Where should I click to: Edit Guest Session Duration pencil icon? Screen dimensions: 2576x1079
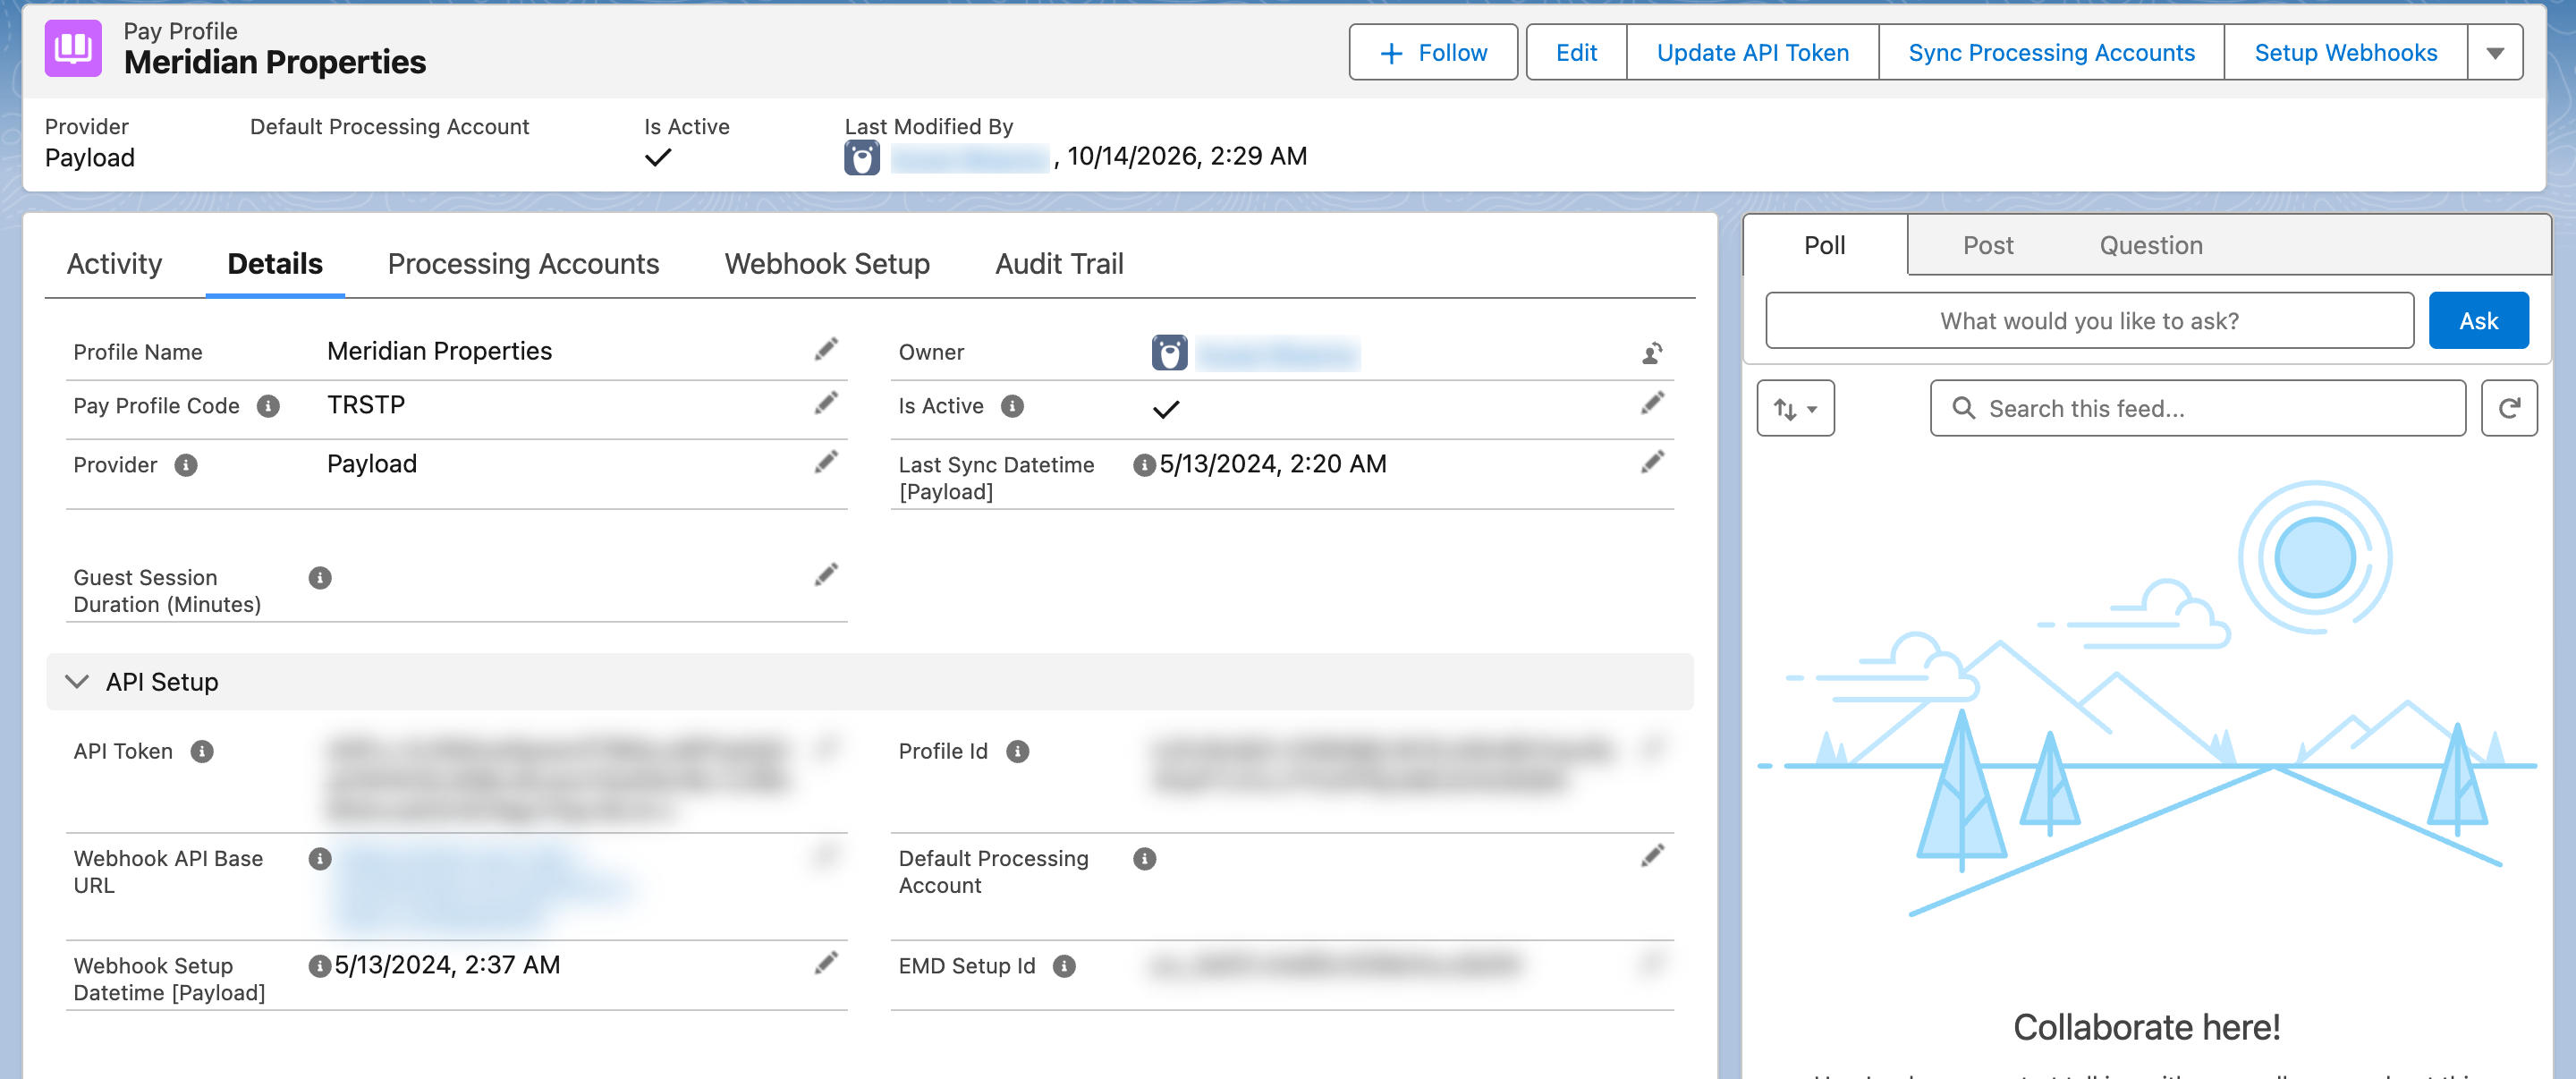click(x=826, y=575)
